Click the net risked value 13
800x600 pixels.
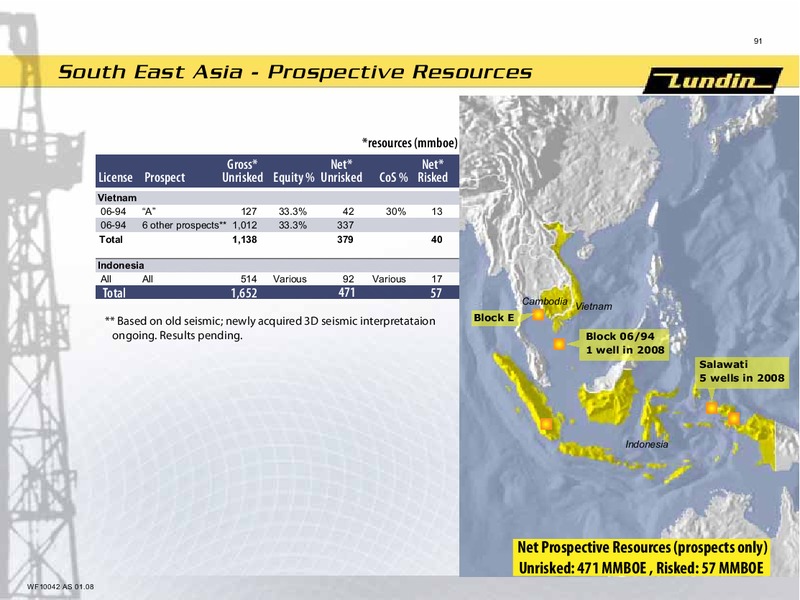coord(437,211)
